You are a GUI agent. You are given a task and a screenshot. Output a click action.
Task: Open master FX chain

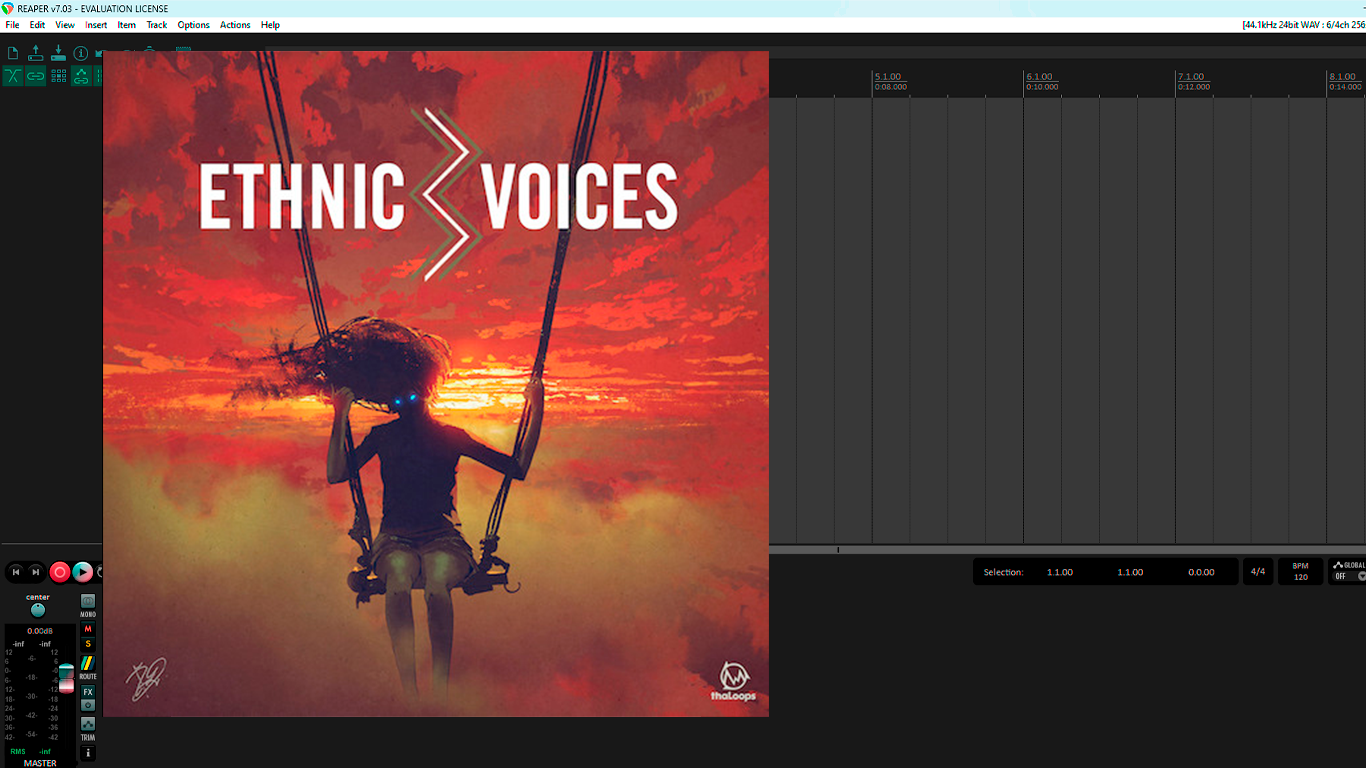88,692
